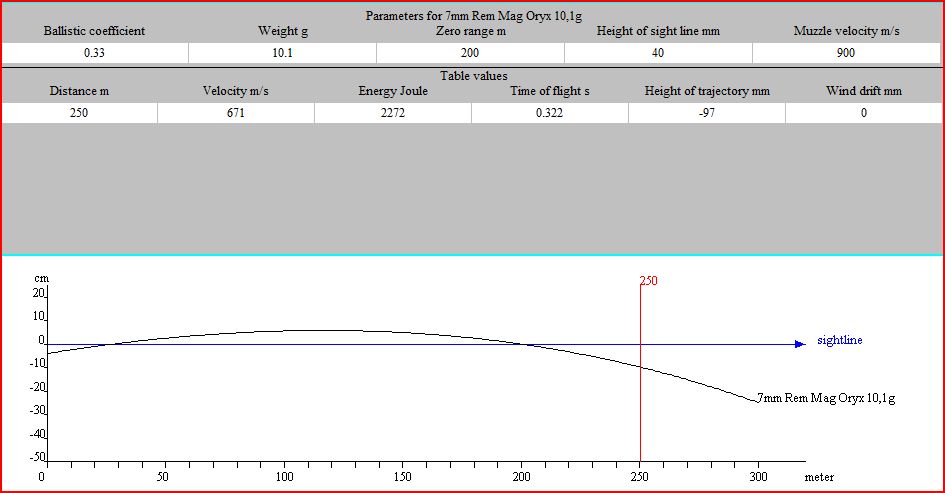The width and height of the screenshot is (945, 493).
Task: Click the 'Parameters for 7mm Rem Mag Oryx' heading
Action: (x=472, y=17)
